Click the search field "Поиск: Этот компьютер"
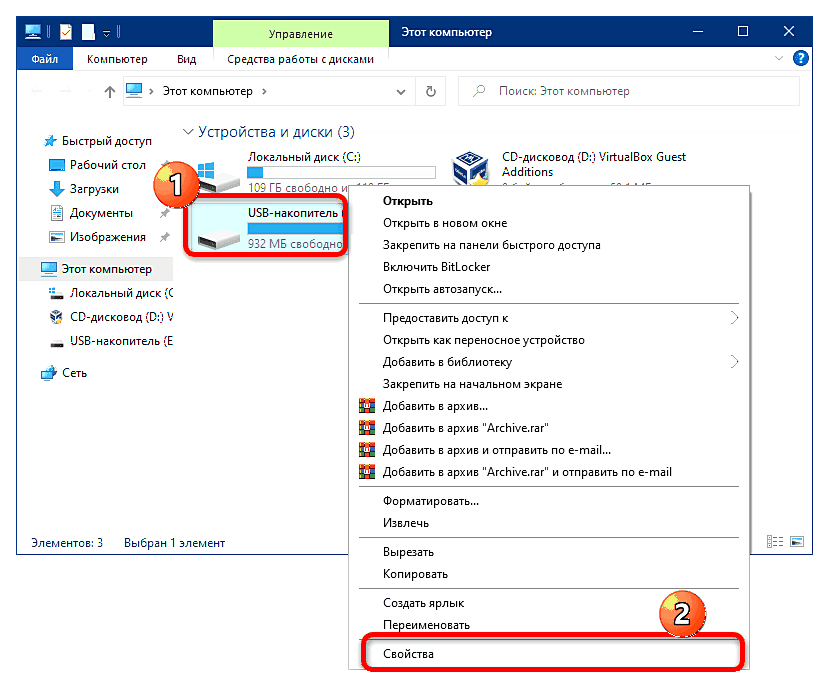The image size is (829, 686). [x=630, y=91]
